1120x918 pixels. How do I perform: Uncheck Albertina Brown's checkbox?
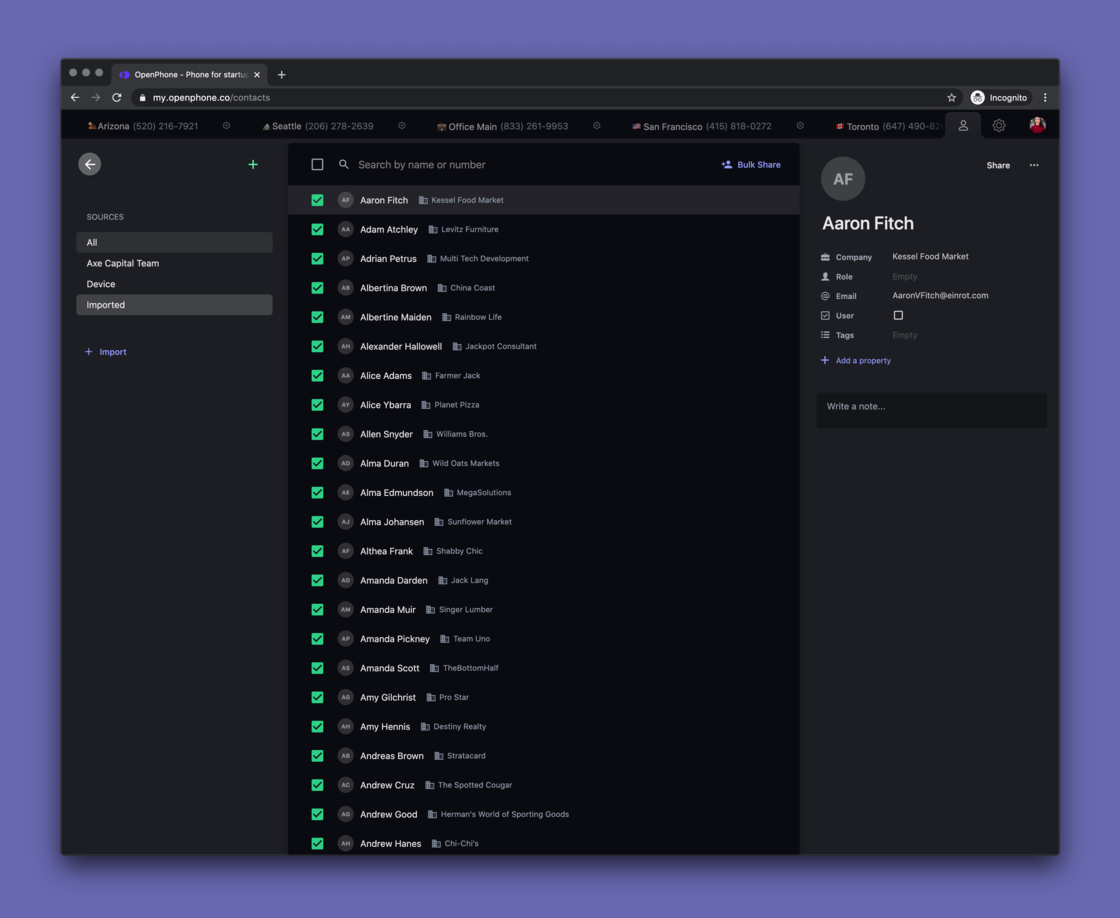pyautogui.click(x=317, y=288)
